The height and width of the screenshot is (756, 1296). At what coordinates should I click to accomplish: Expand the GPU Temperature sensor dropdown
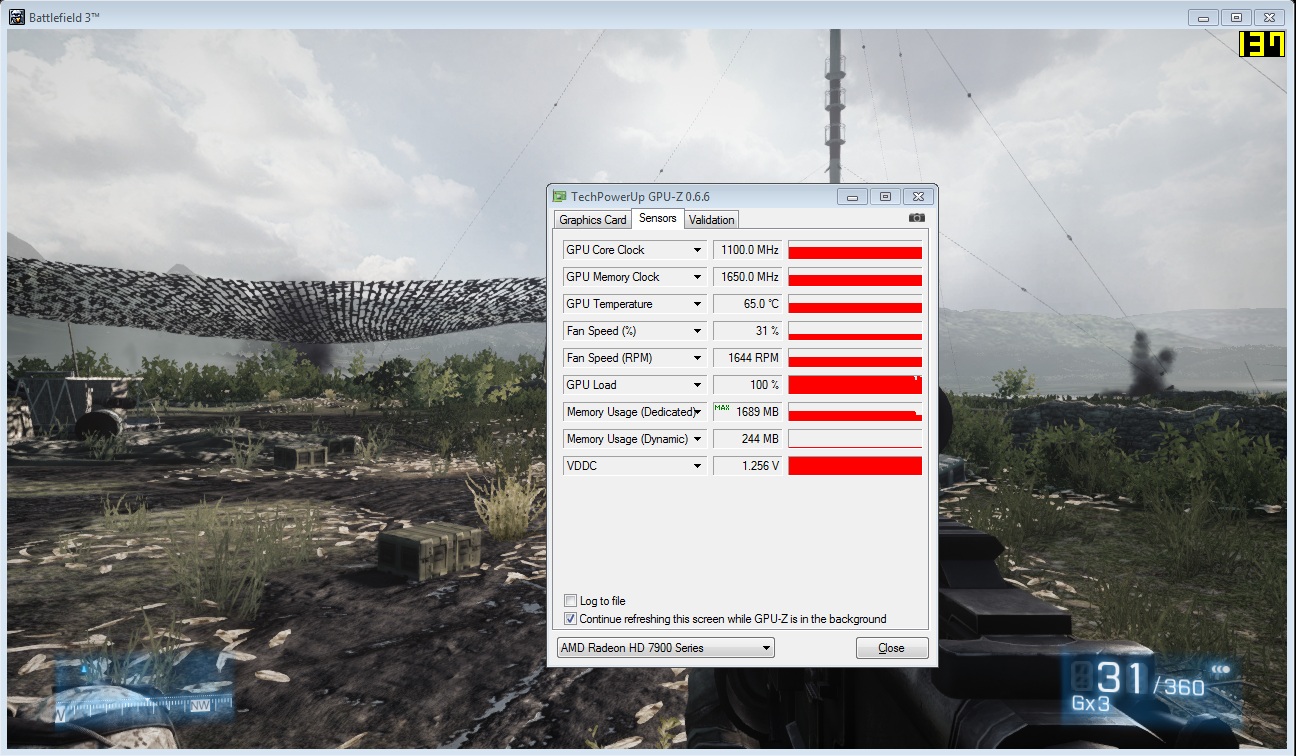697,304
